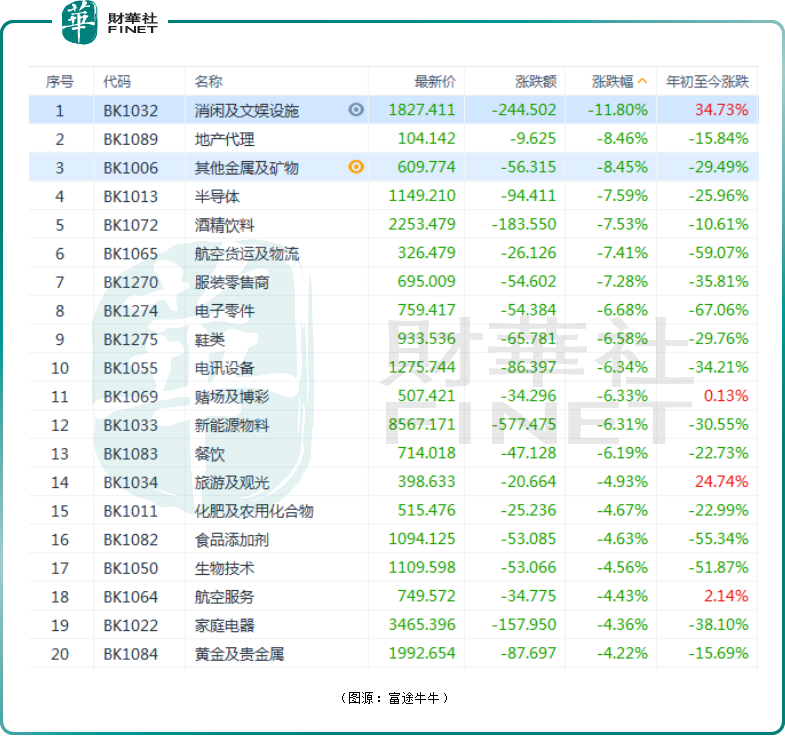Open the 地产代理 sector name
The width and height of the screenshot is (785, 755).
point(224,139)
